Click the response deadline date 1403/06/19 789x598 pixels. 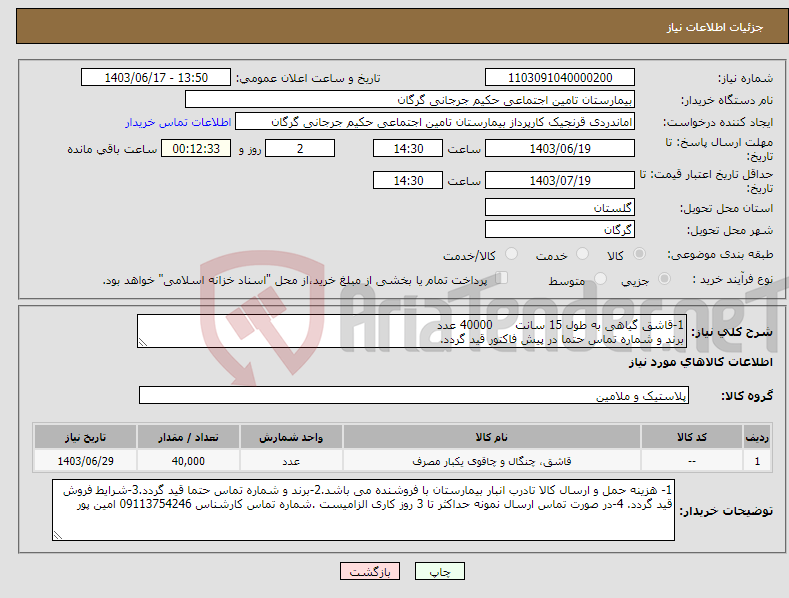tap(560, 148)
